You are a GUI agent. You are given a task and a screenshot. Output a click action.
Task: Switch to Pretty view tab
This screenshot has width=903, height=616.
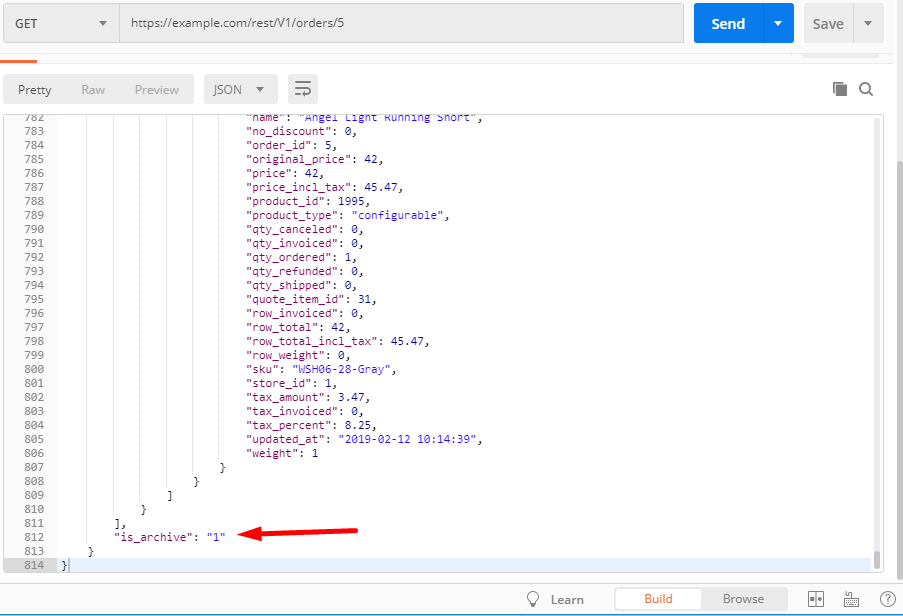(35, 89)
